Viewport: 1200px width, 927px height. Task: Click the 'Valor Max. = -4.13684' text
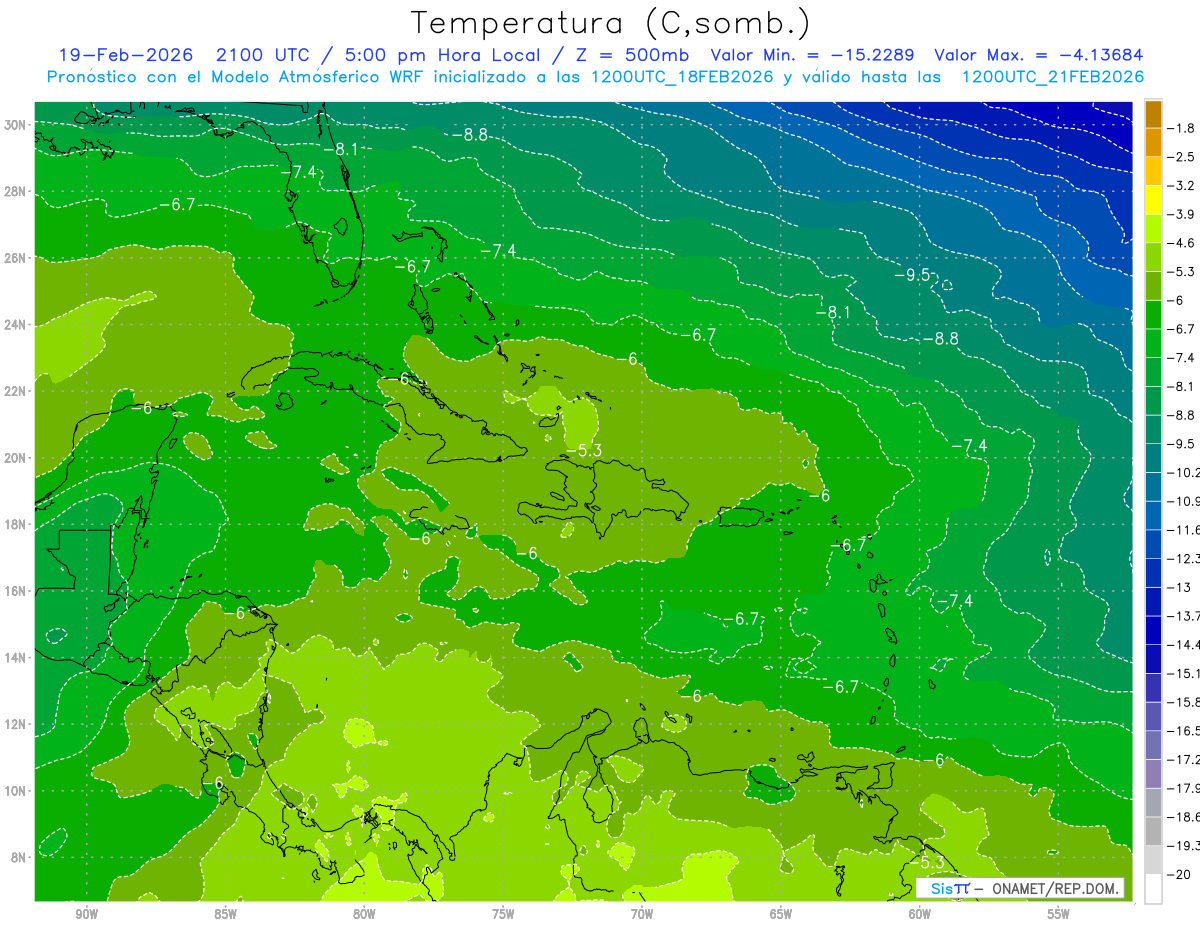pyautogui.click(x=1038, y=55)
